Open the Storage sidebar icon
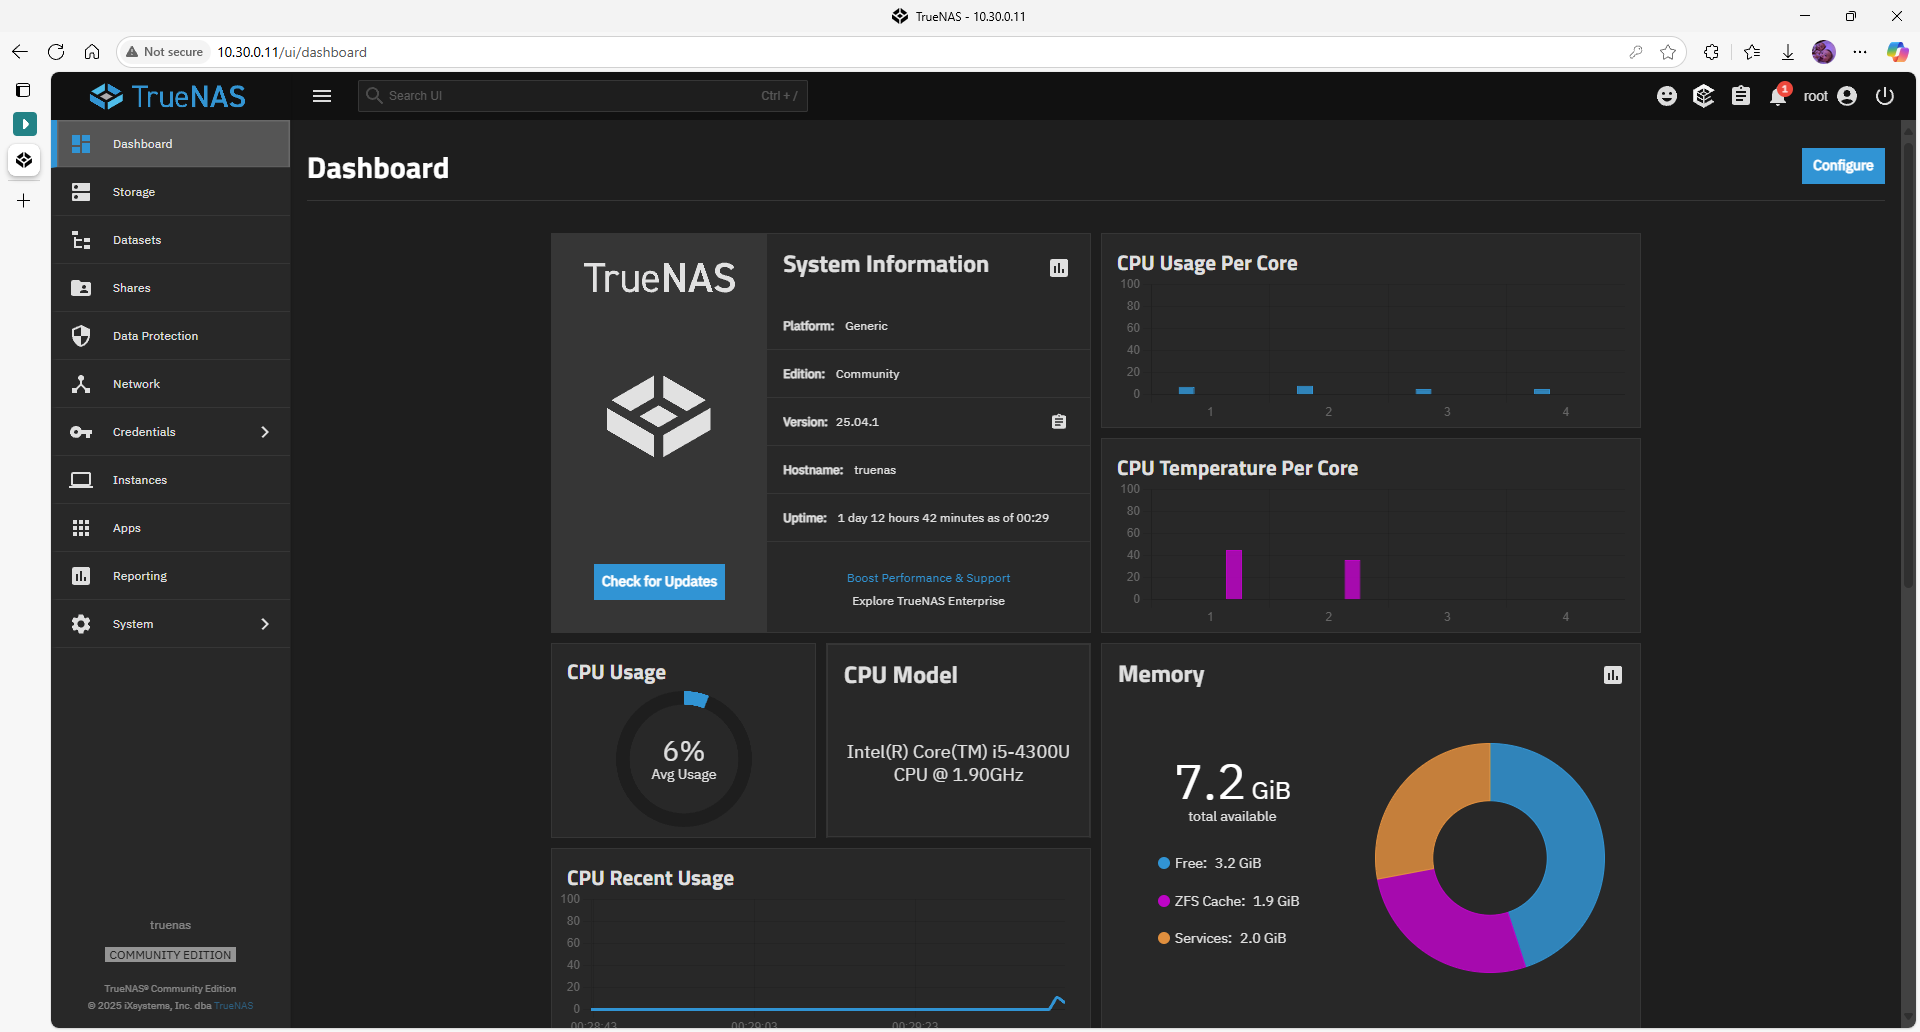Viewport: 1920px width, 1032px height. 81,192
